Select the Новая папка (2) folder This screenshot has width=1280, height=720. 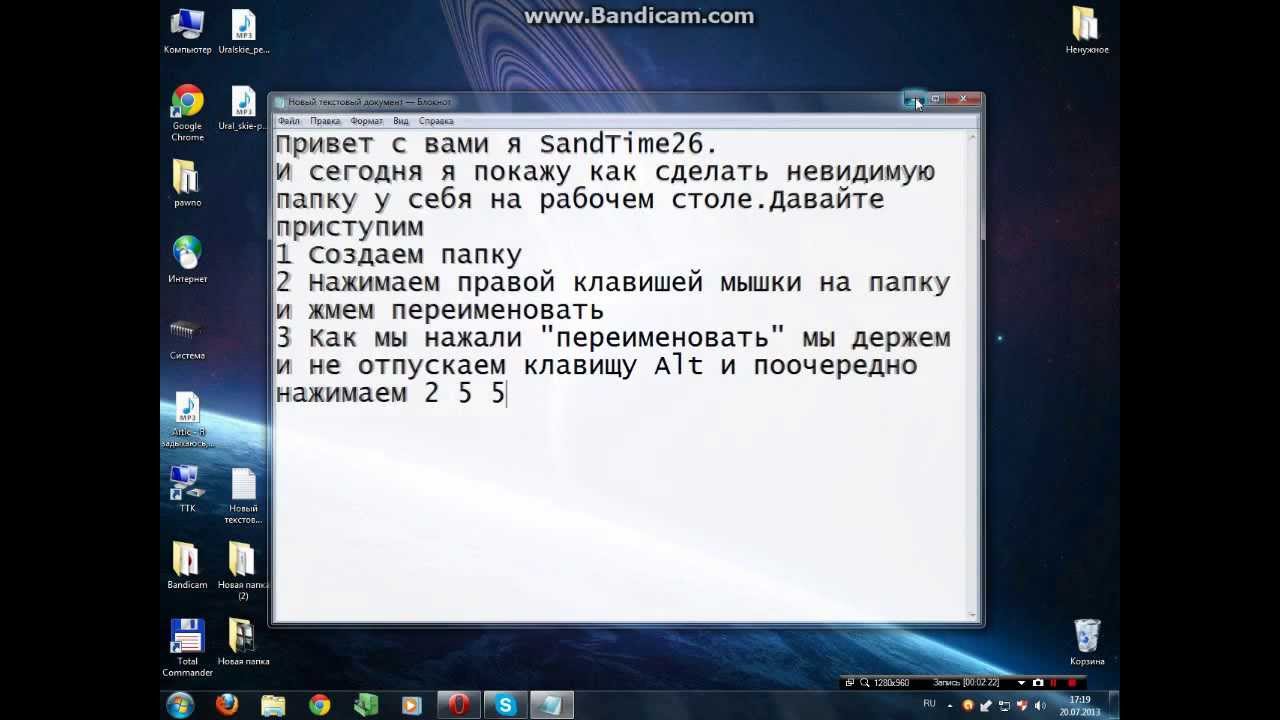click(243, 572)
